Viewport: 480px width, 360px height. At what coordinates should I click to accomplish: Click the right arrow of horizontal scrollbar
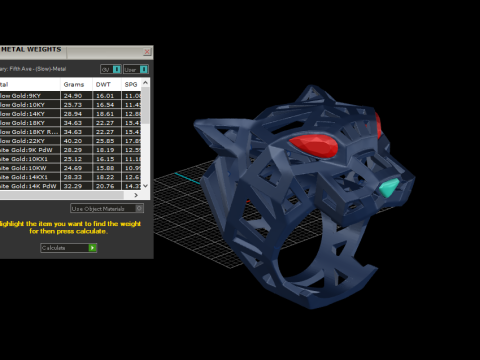point(136,195)
